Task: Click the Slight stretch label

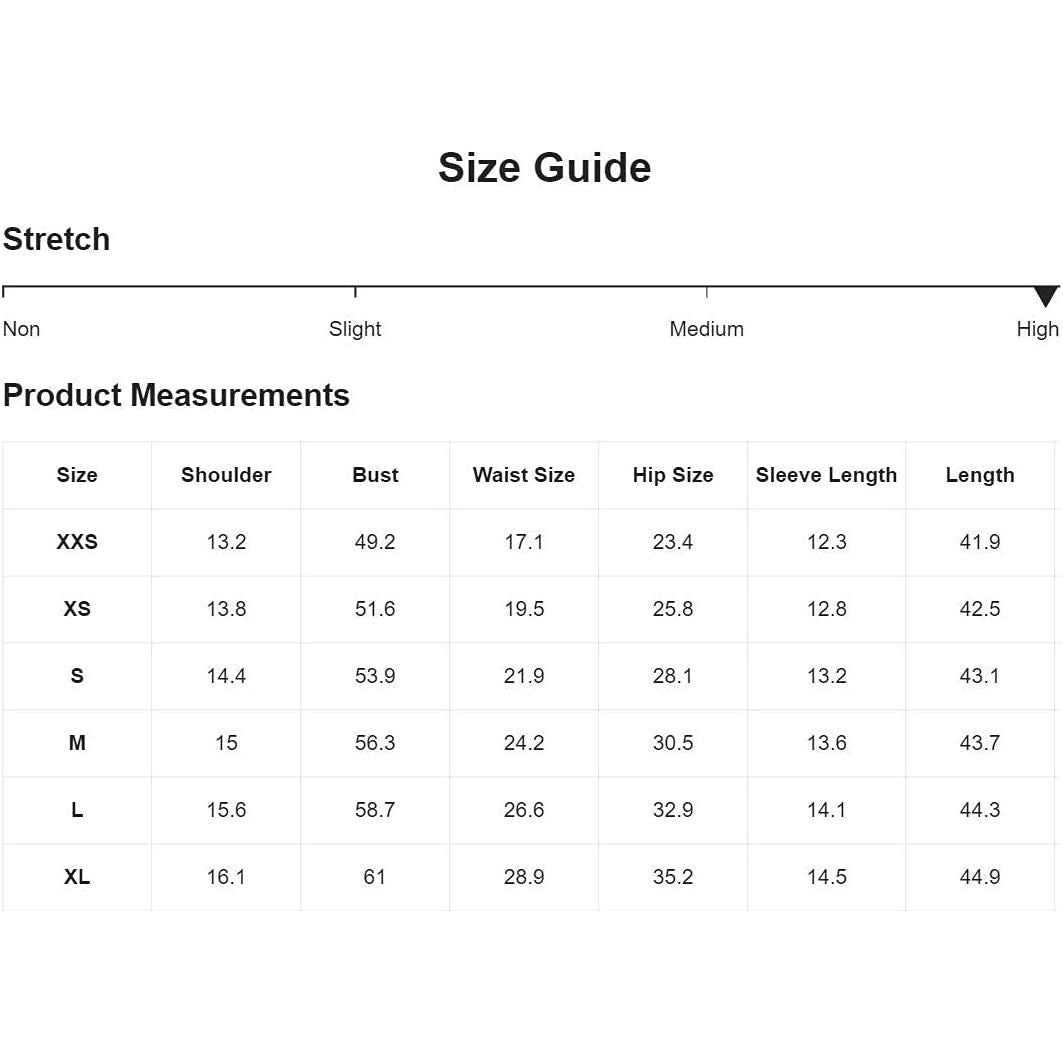Action: 355,329
